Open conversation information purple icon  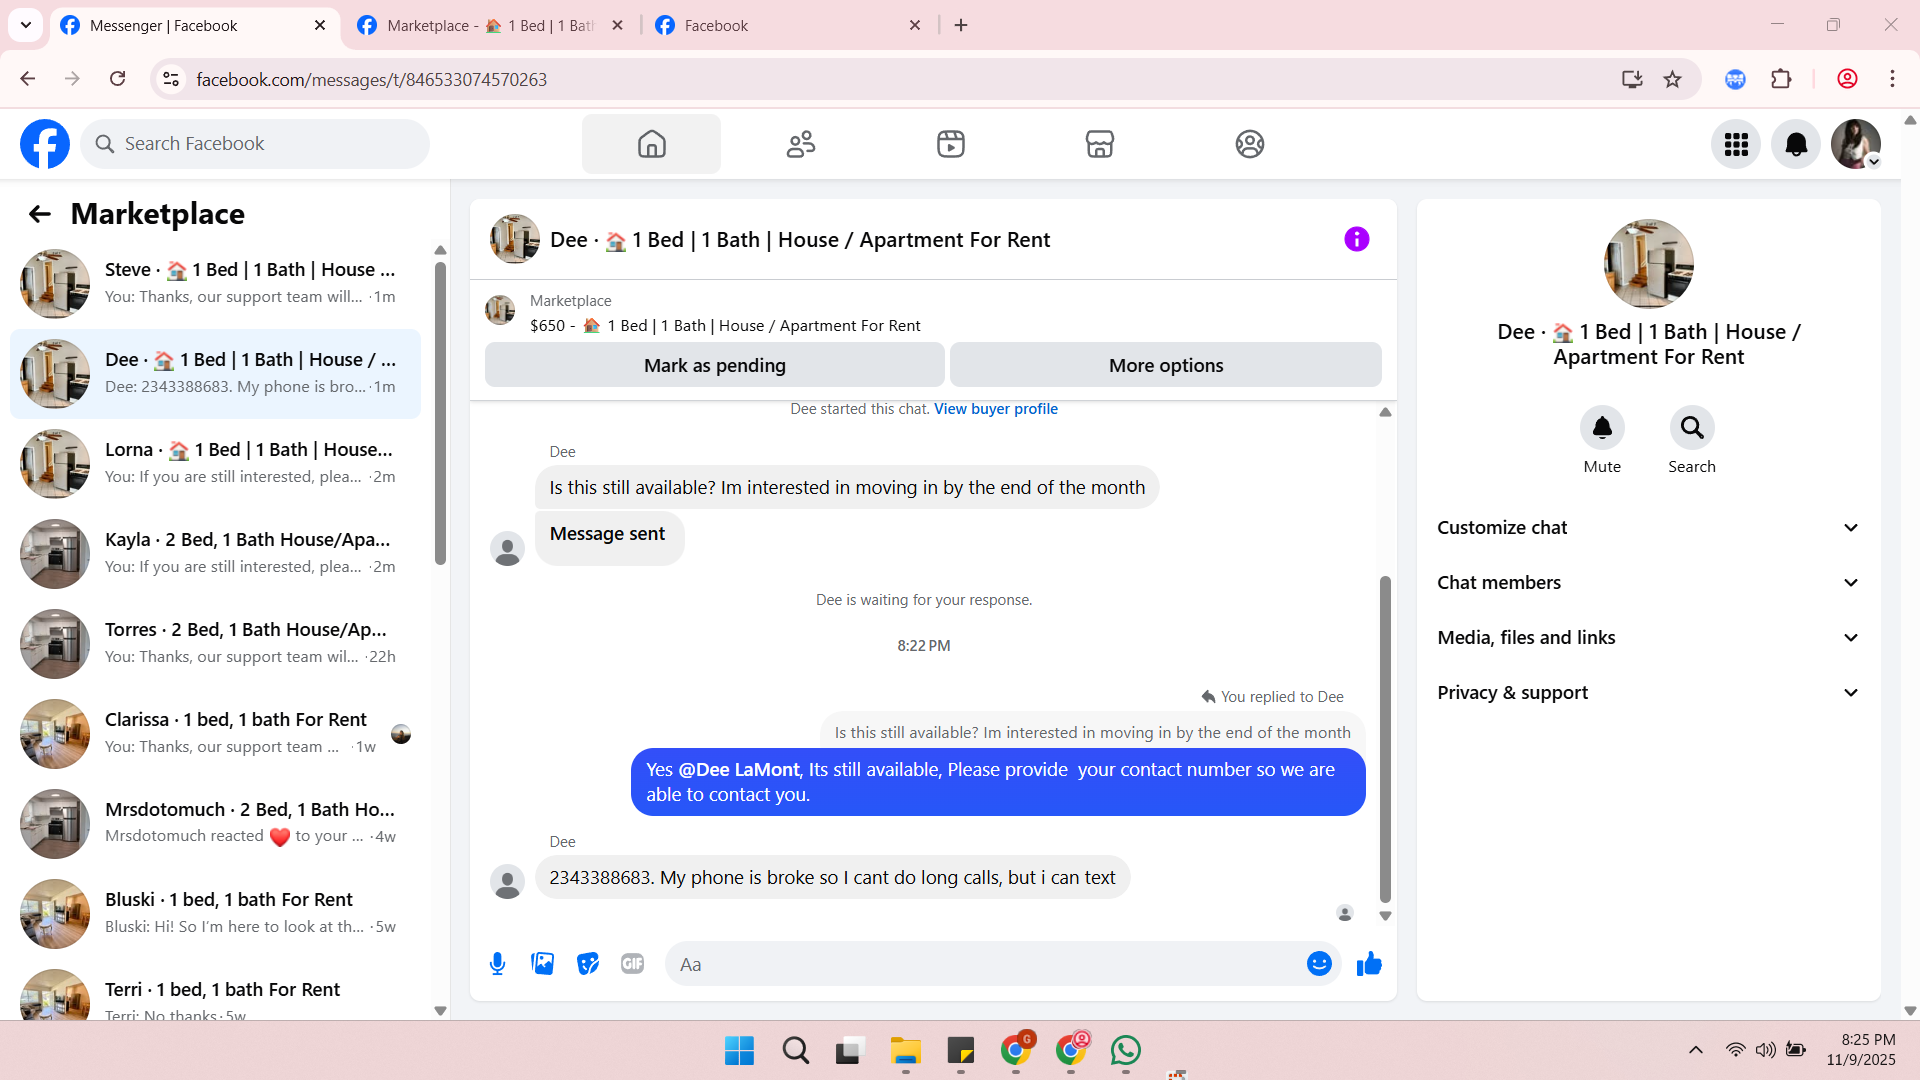(x=1357, y=239)
